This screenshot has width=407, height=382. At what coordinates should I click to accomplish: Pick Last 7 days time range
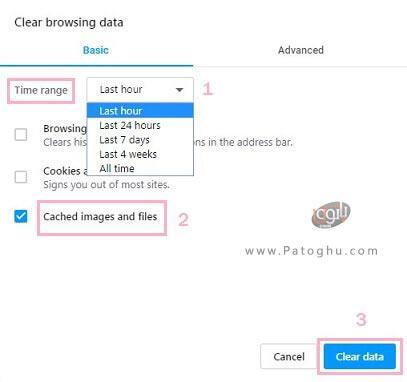(x=140, y=140)
